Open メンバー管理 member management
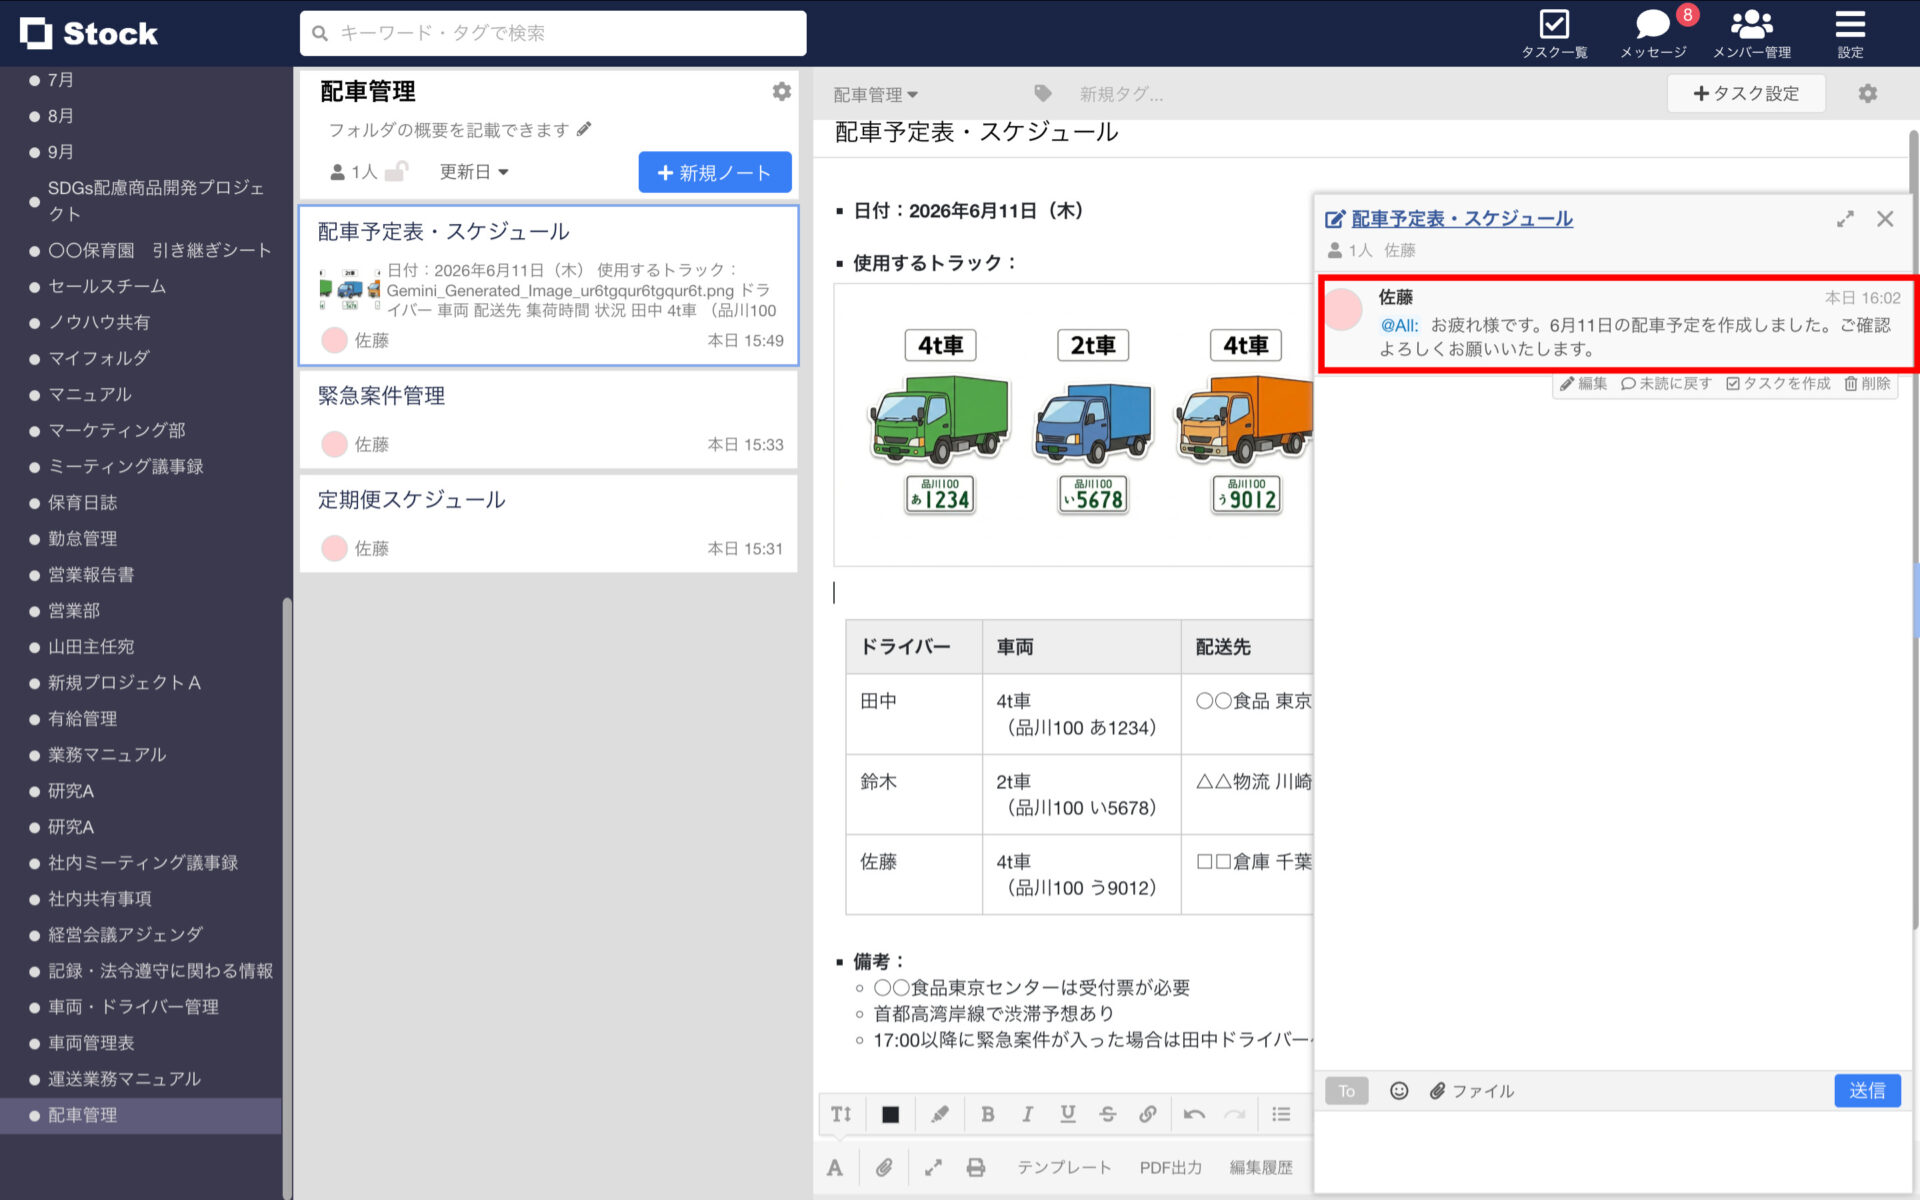The width and height of the screenshot is (1920, 1200). pyautogui.click(x=1751, y=33)
